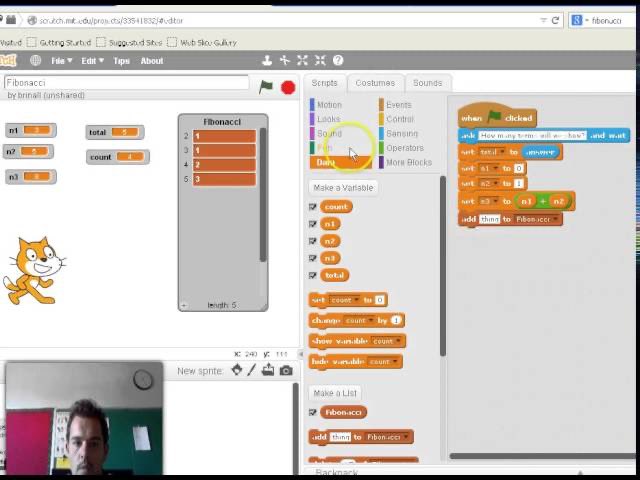Image resolution: width=640 pixels, height=480 pixels.
Task: Open the File menu
Action: coord(61,61)
